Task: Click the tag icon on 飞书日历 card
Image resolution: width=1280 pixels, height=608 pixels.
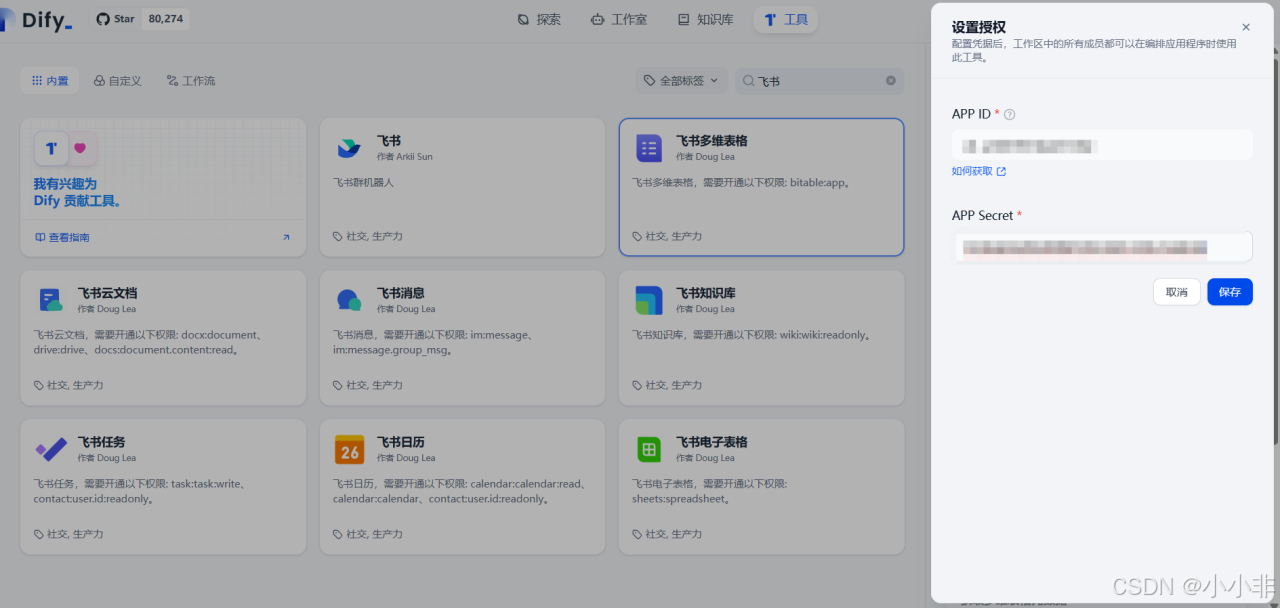Action: [338, 535]
